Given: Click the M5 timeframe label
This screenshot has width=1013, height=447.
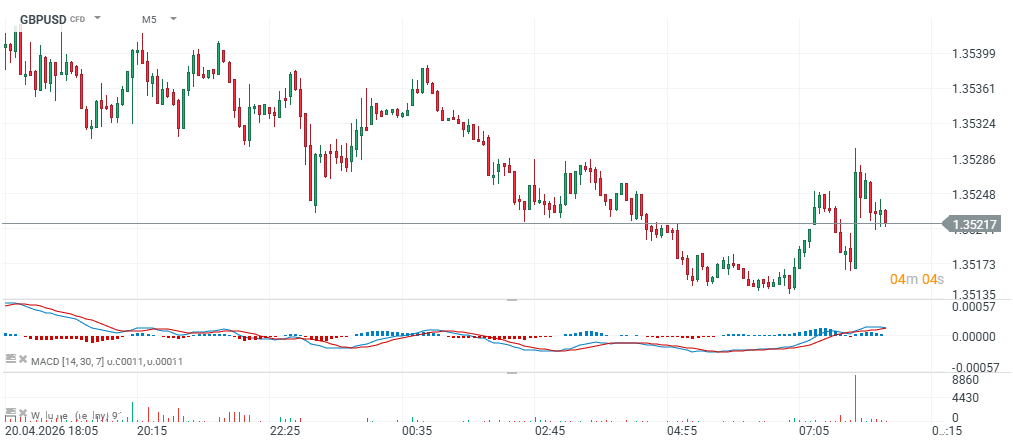Looking at the screenshot, I should [x=148, y=19].
